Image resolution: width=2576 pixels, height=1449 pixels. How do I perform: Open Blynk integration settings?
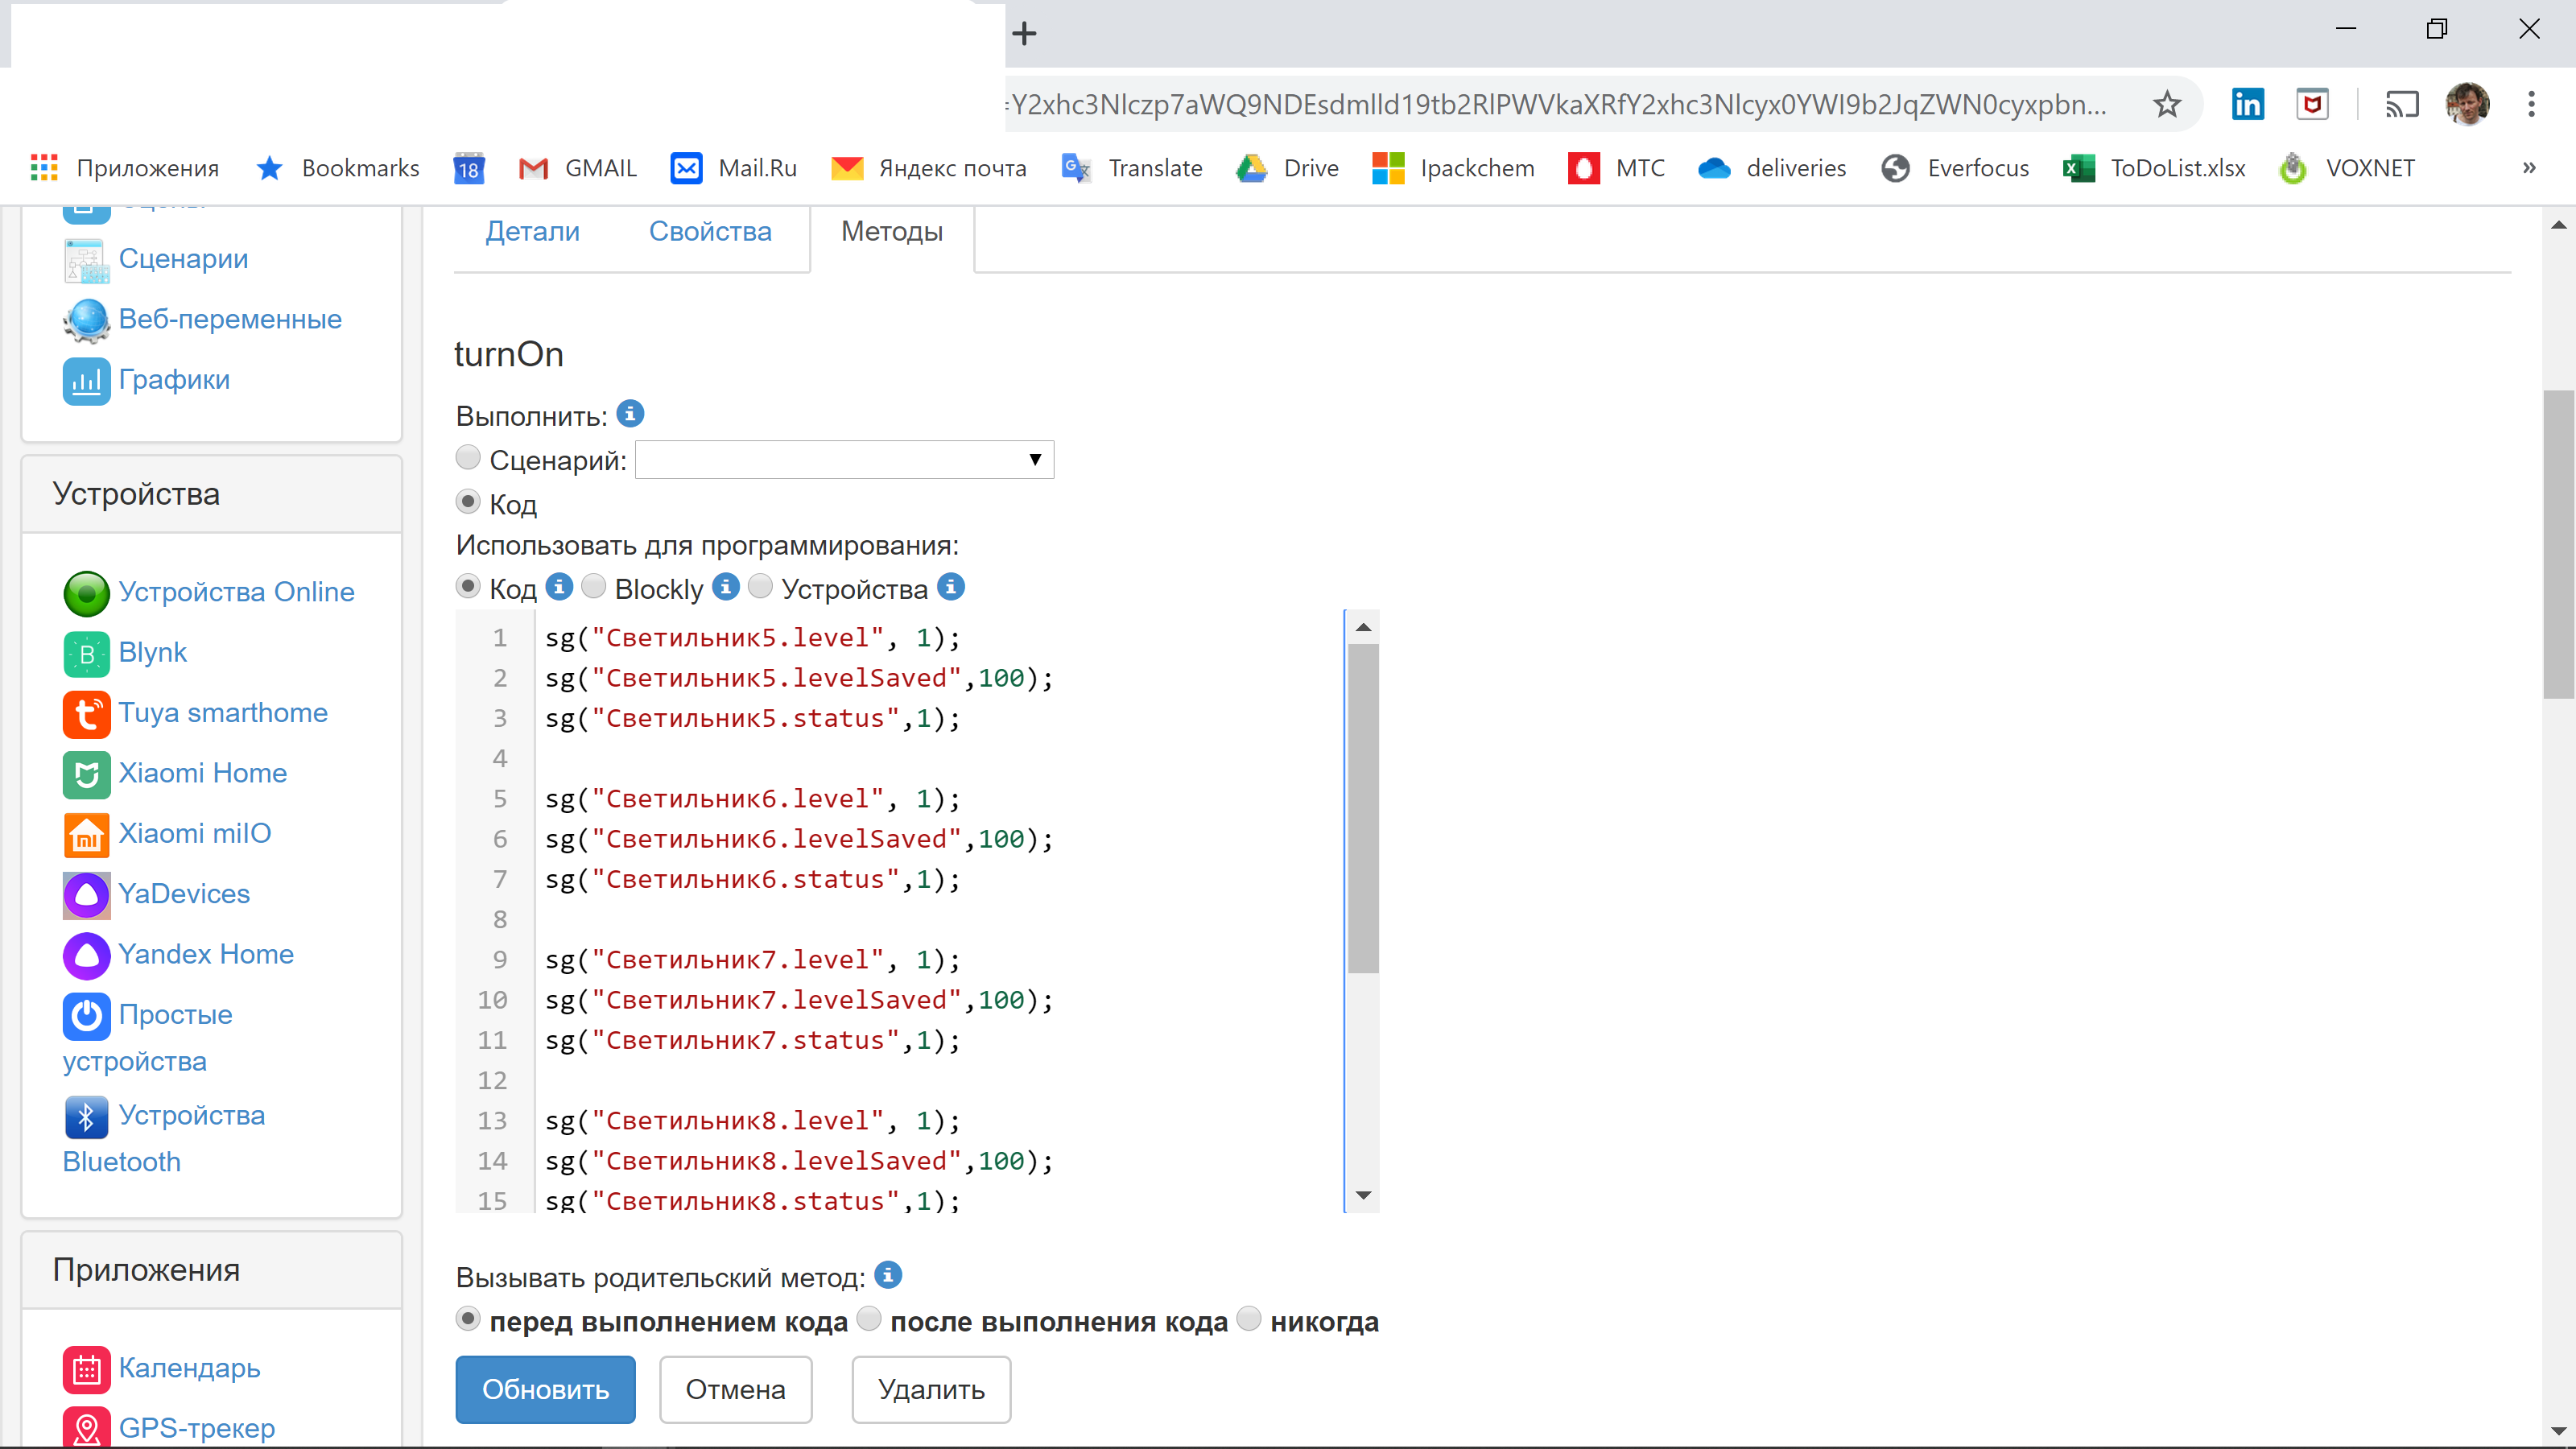point(152,651)
